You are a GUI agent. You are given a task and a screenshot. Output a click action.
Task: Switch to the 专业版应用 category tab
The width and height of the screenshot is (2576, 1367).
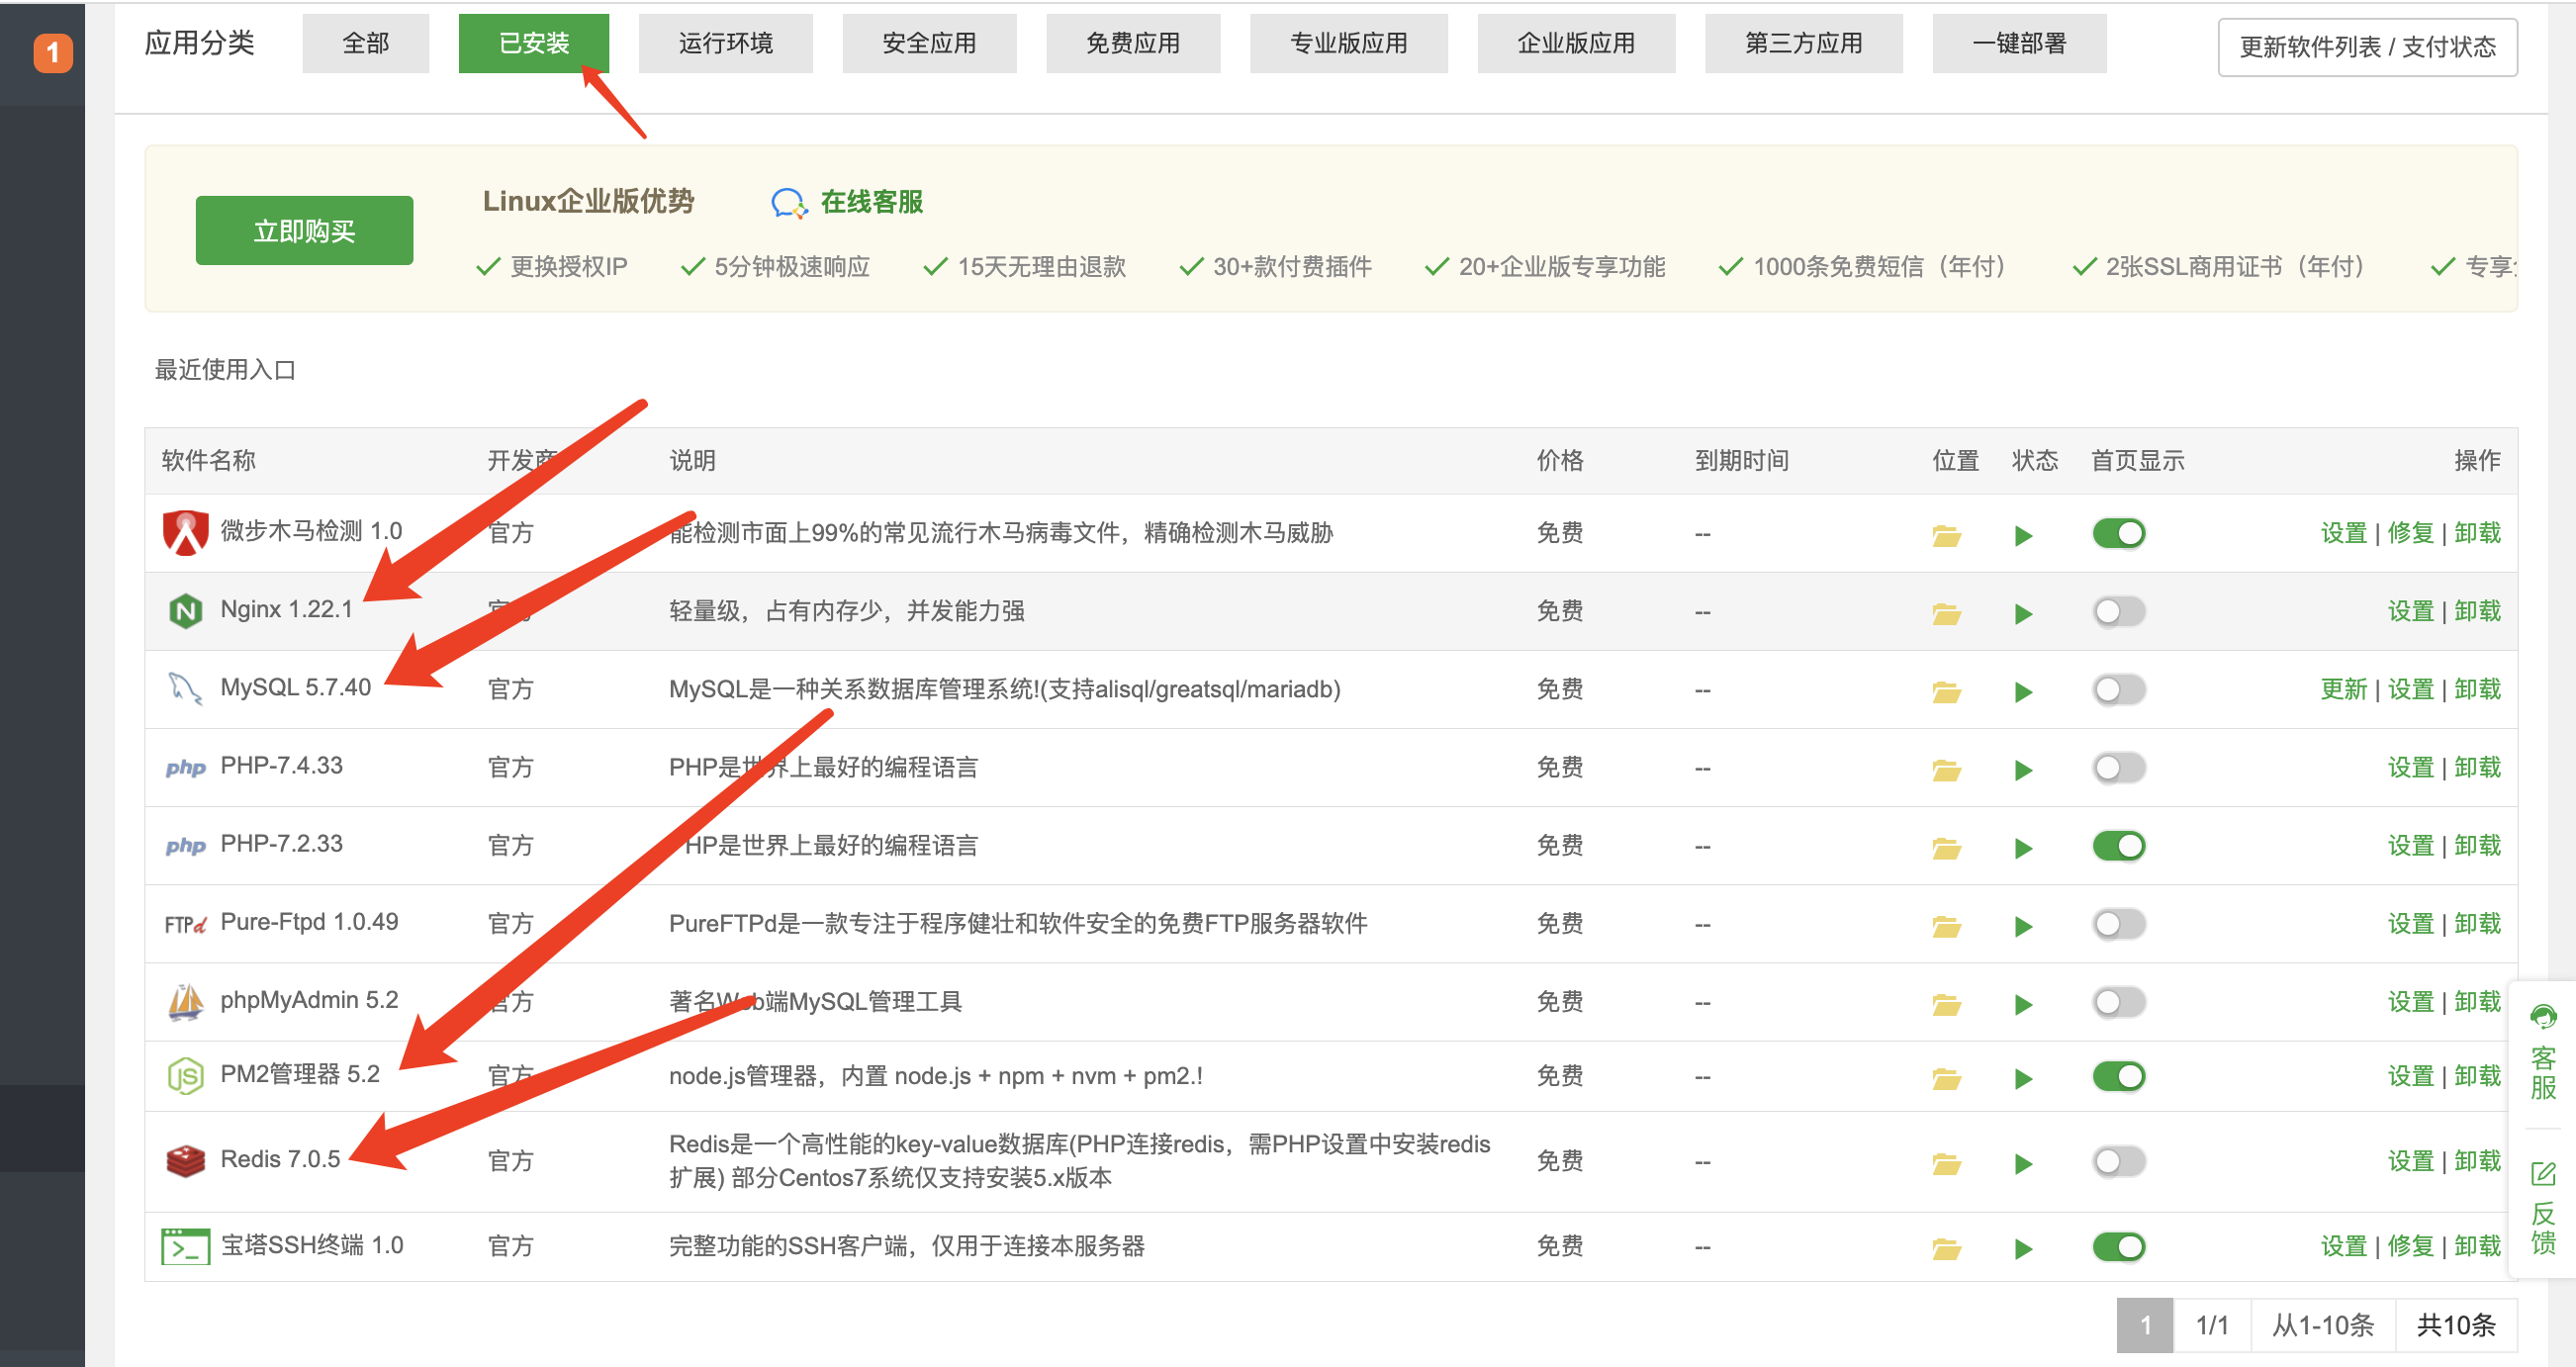(1348, 43)
